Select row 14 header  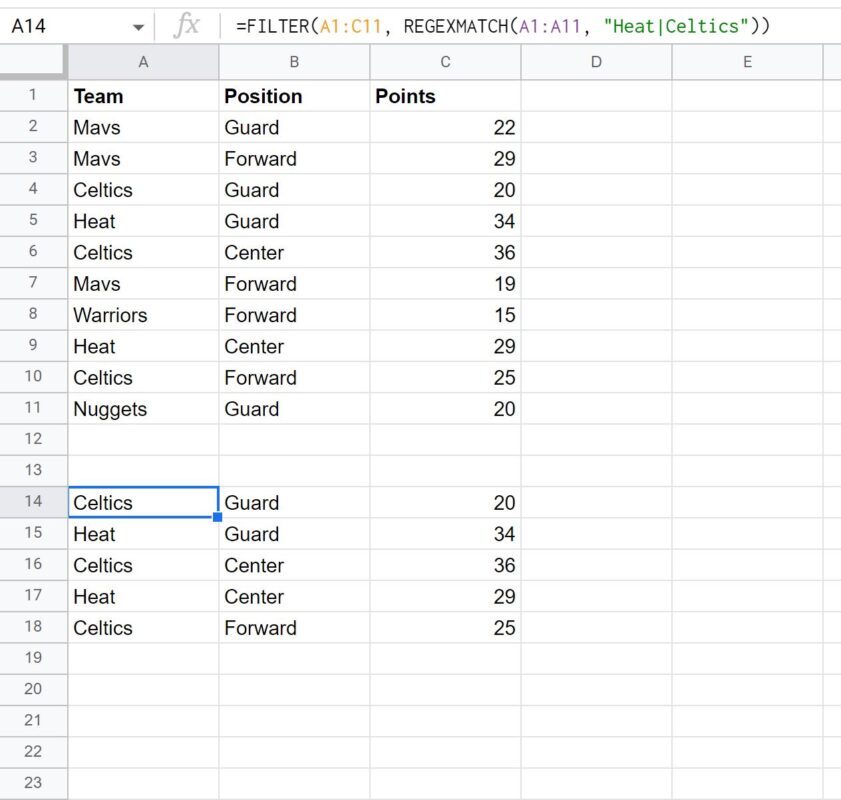point(33,502)
